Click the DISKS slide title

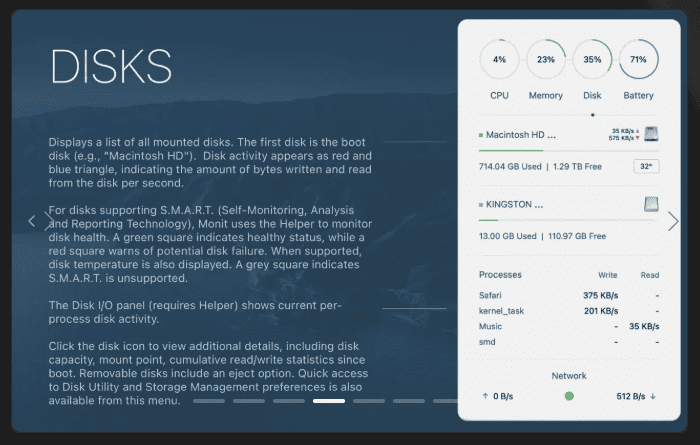point(111,66)
